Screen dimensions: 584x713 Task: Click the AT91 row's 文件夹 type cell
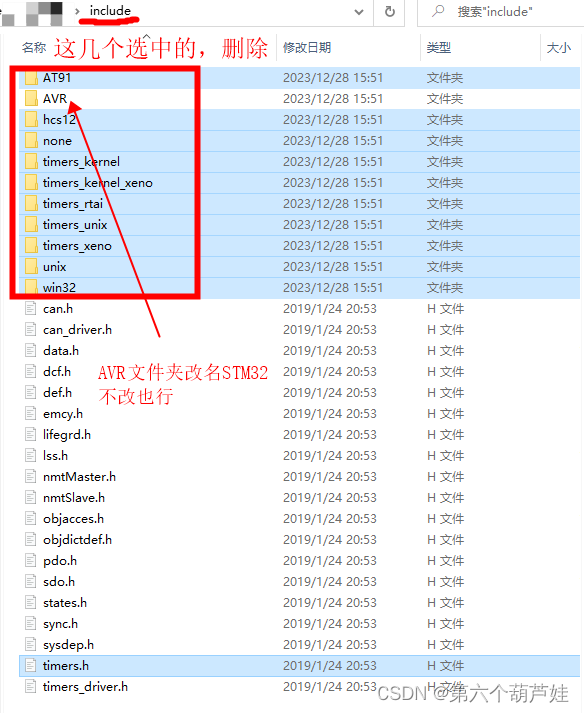[445, 78]
